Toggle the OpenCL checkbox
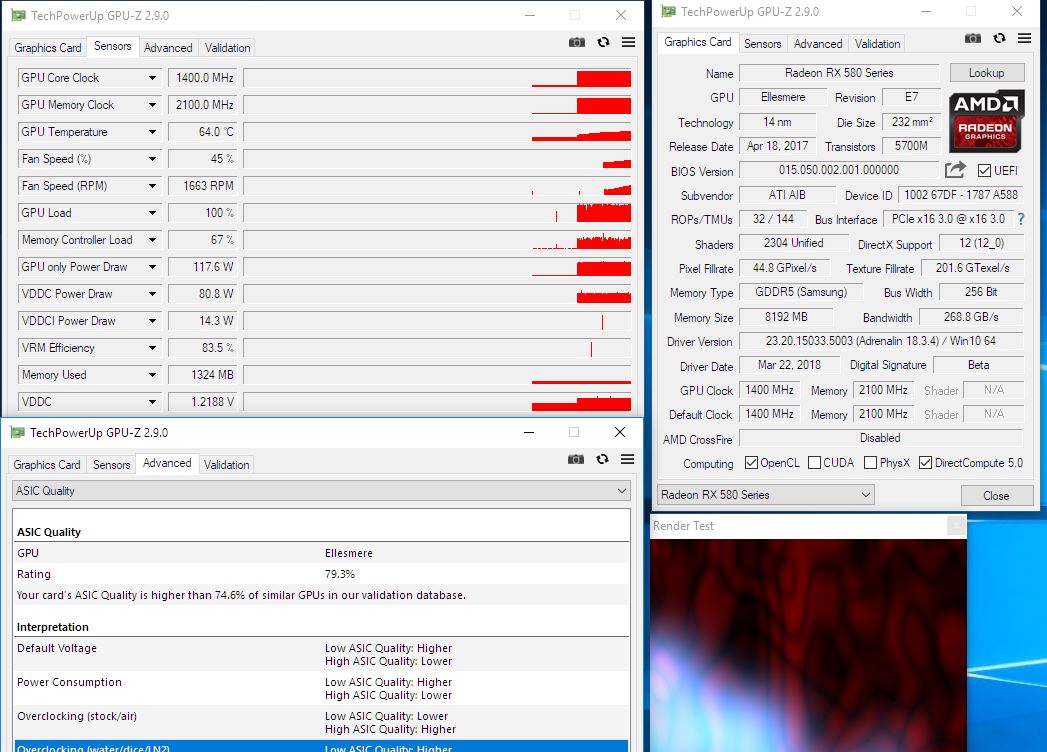 [751, 463]
